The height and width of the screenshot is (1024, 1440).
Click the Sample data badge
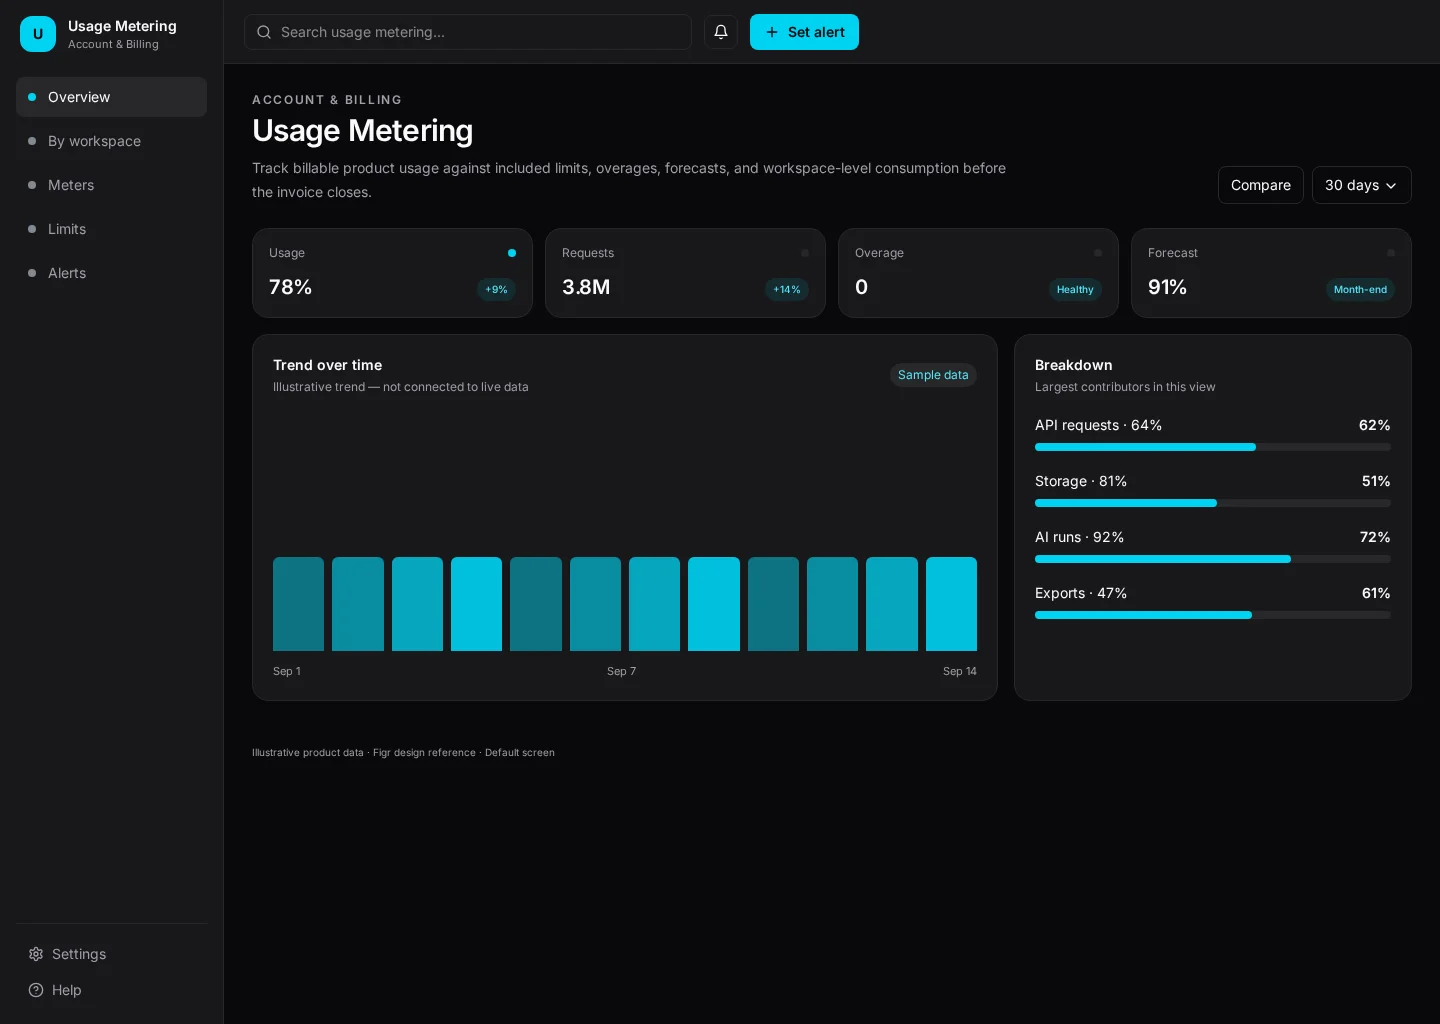(933, 375)
